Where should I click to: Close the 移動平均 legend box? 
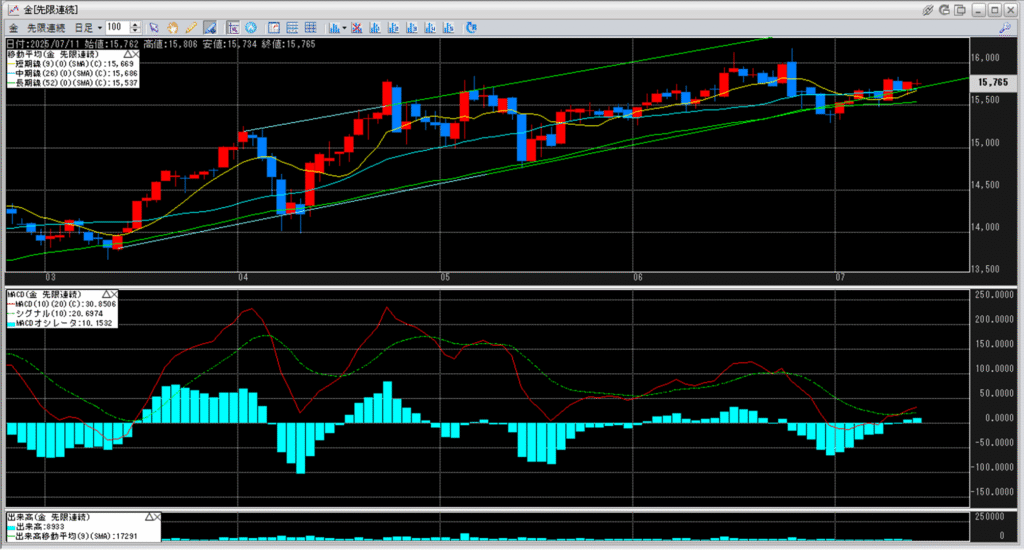pos(135,54)
